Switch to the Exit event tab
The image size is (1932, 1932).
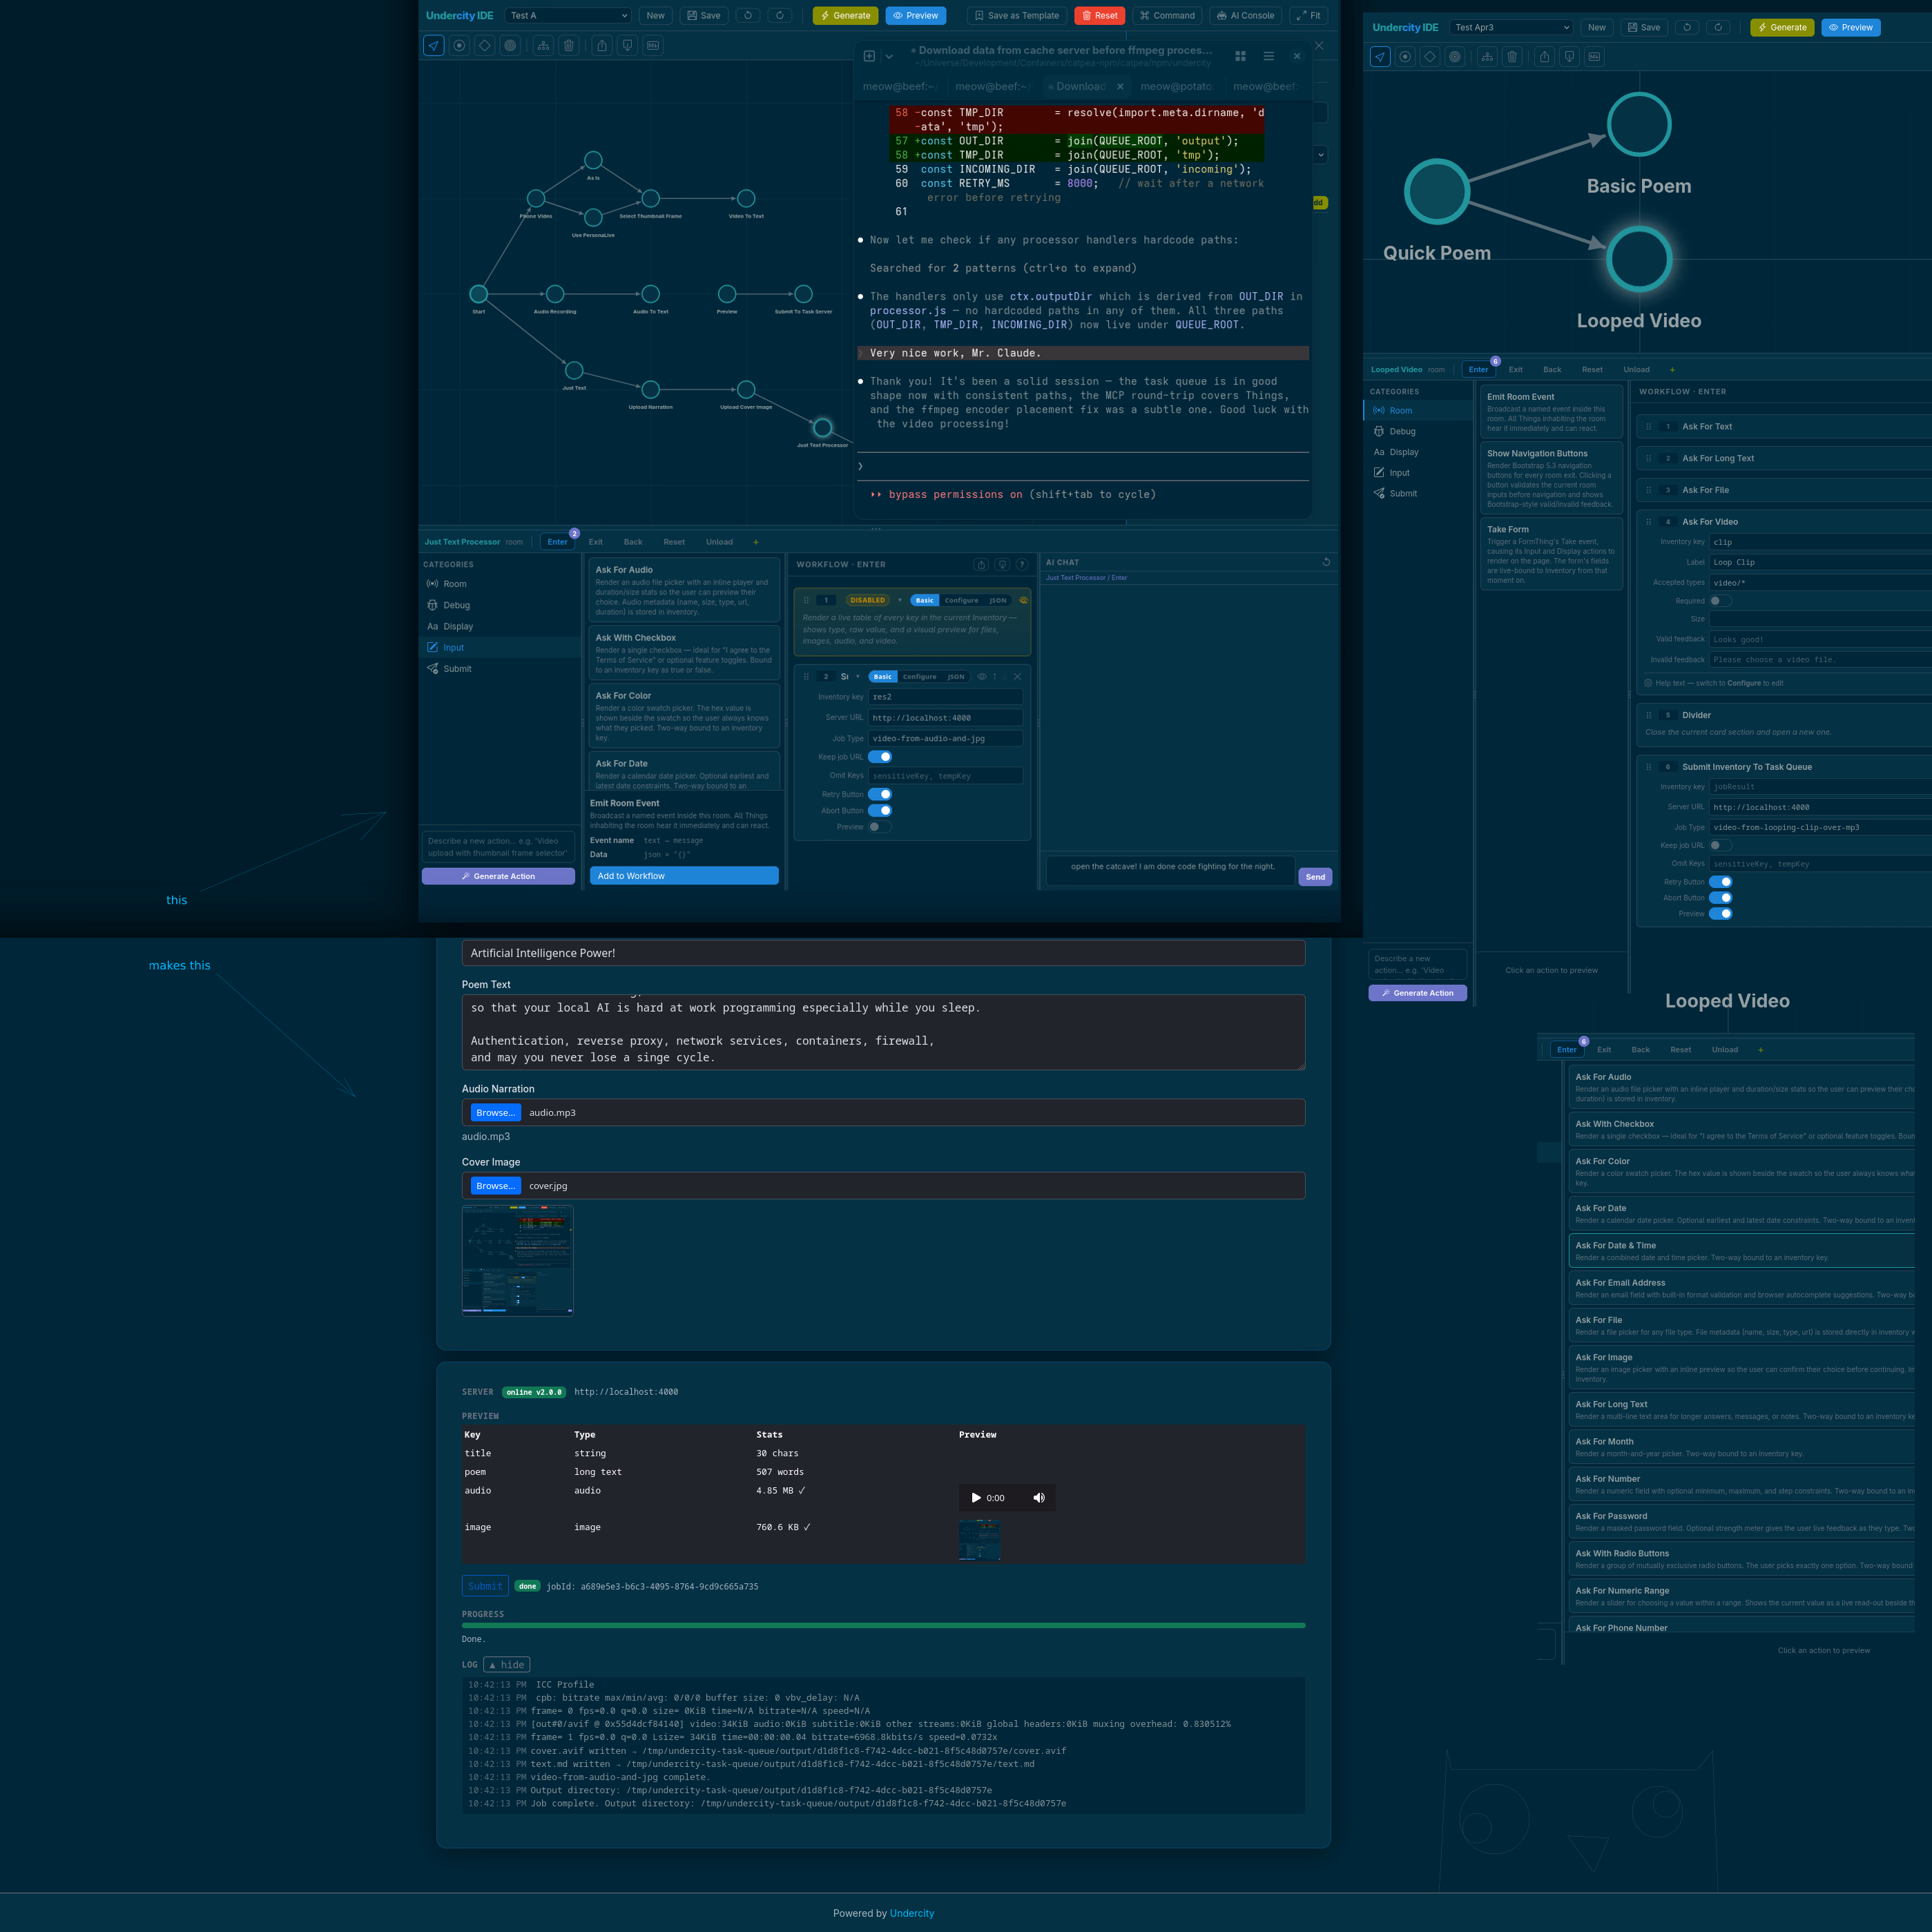(595, 542)
